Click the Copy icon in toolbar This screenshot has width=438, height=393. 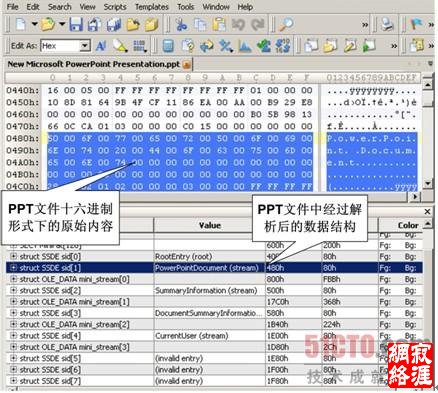(x=200, y=25)
